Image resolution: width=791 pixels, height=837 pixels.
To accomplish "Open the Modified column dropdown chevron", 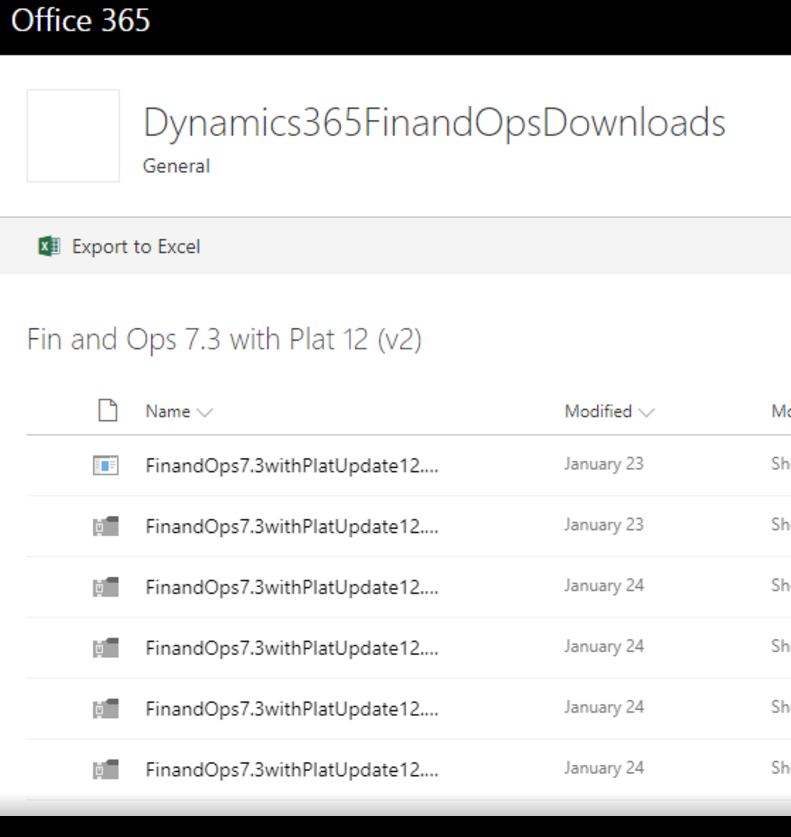I will pos(646,413).
